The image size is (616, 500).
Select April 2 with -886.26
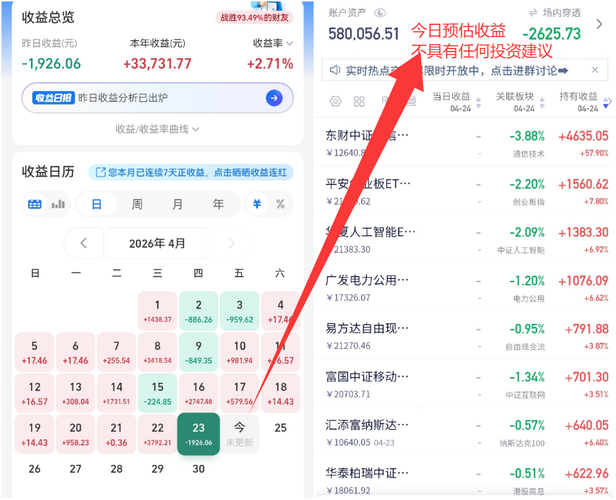click(x=199, y=311)
